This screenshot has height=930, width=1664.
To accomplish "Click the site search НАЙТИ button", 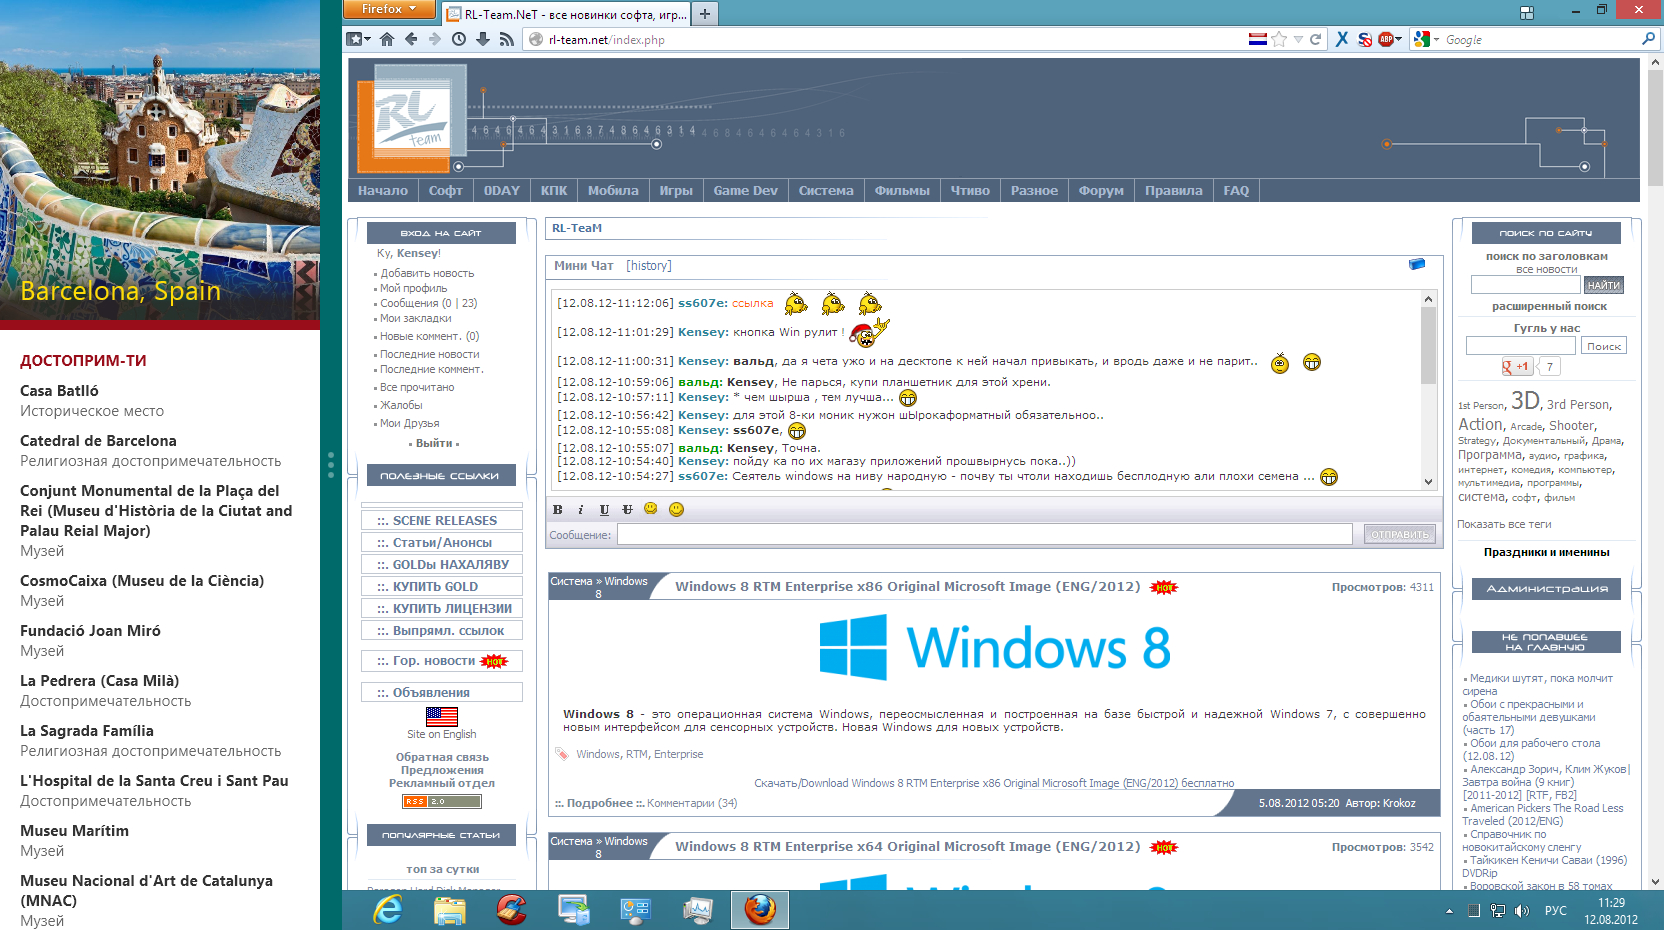I will [1604, 285].
